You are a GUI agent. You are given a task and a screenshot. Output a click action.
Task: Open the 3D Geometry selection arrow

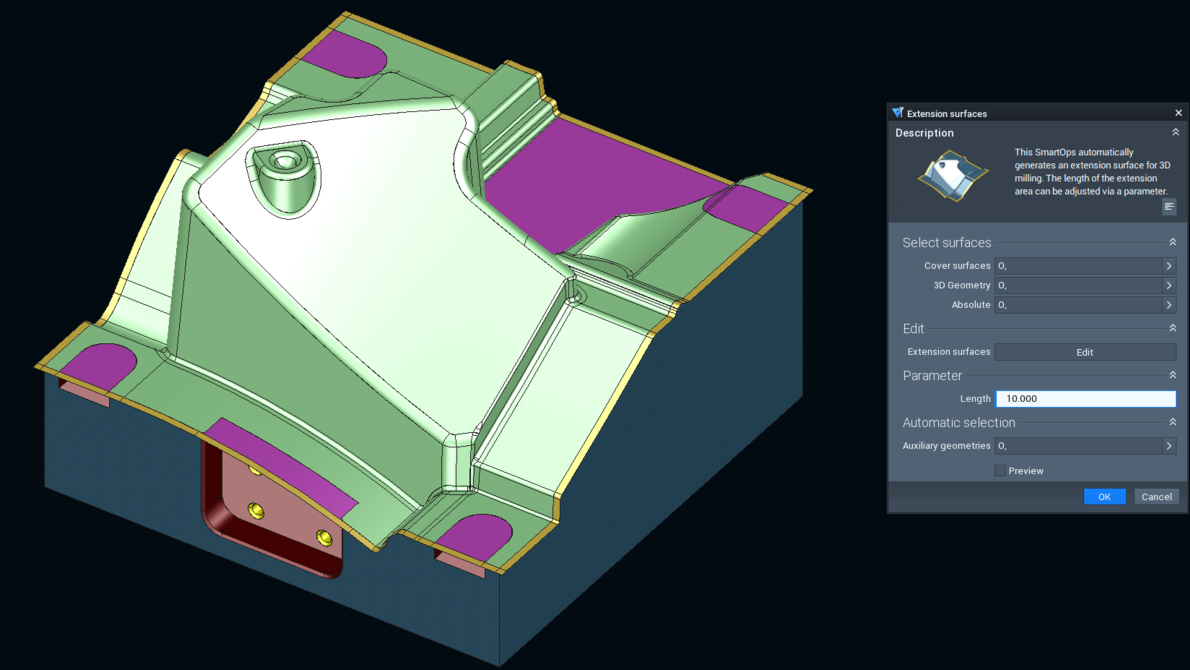point(1167,285)
